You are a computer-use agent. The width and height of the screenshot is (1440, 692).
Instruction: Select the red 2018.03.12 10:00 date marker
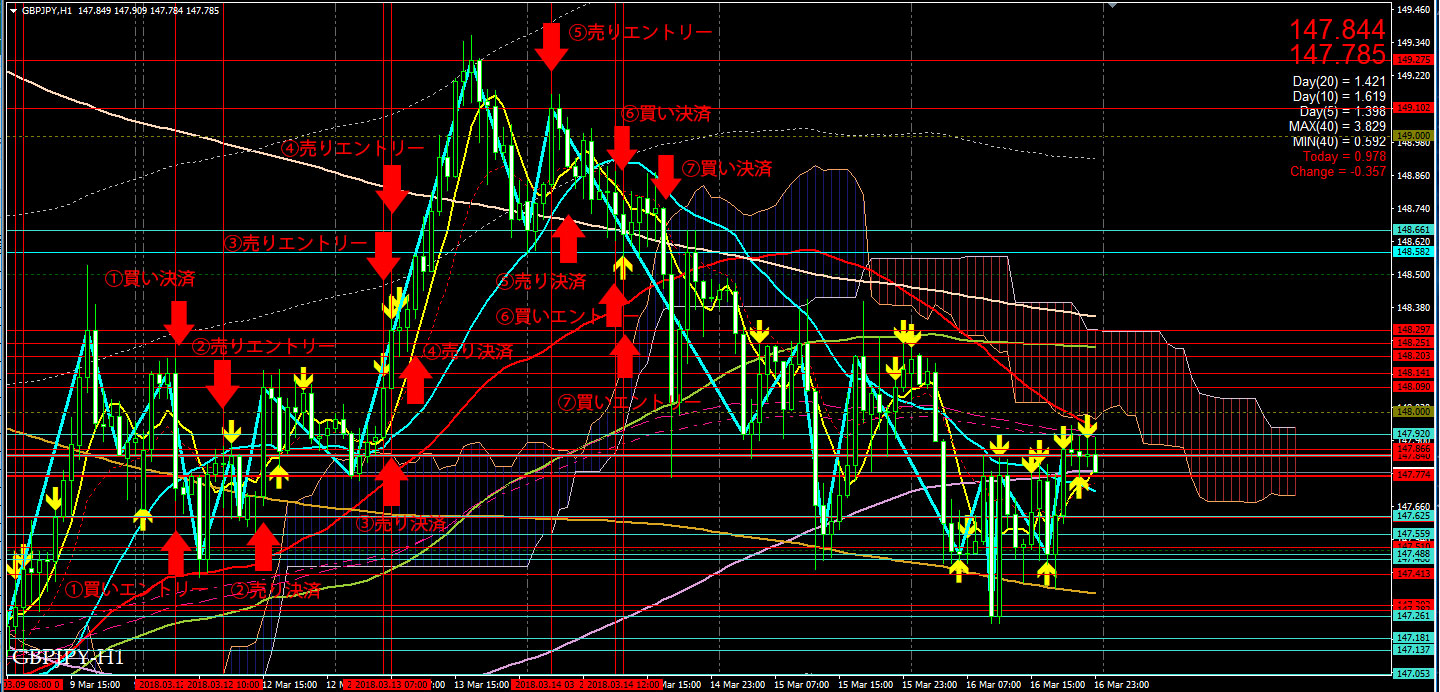click(223, 685)
